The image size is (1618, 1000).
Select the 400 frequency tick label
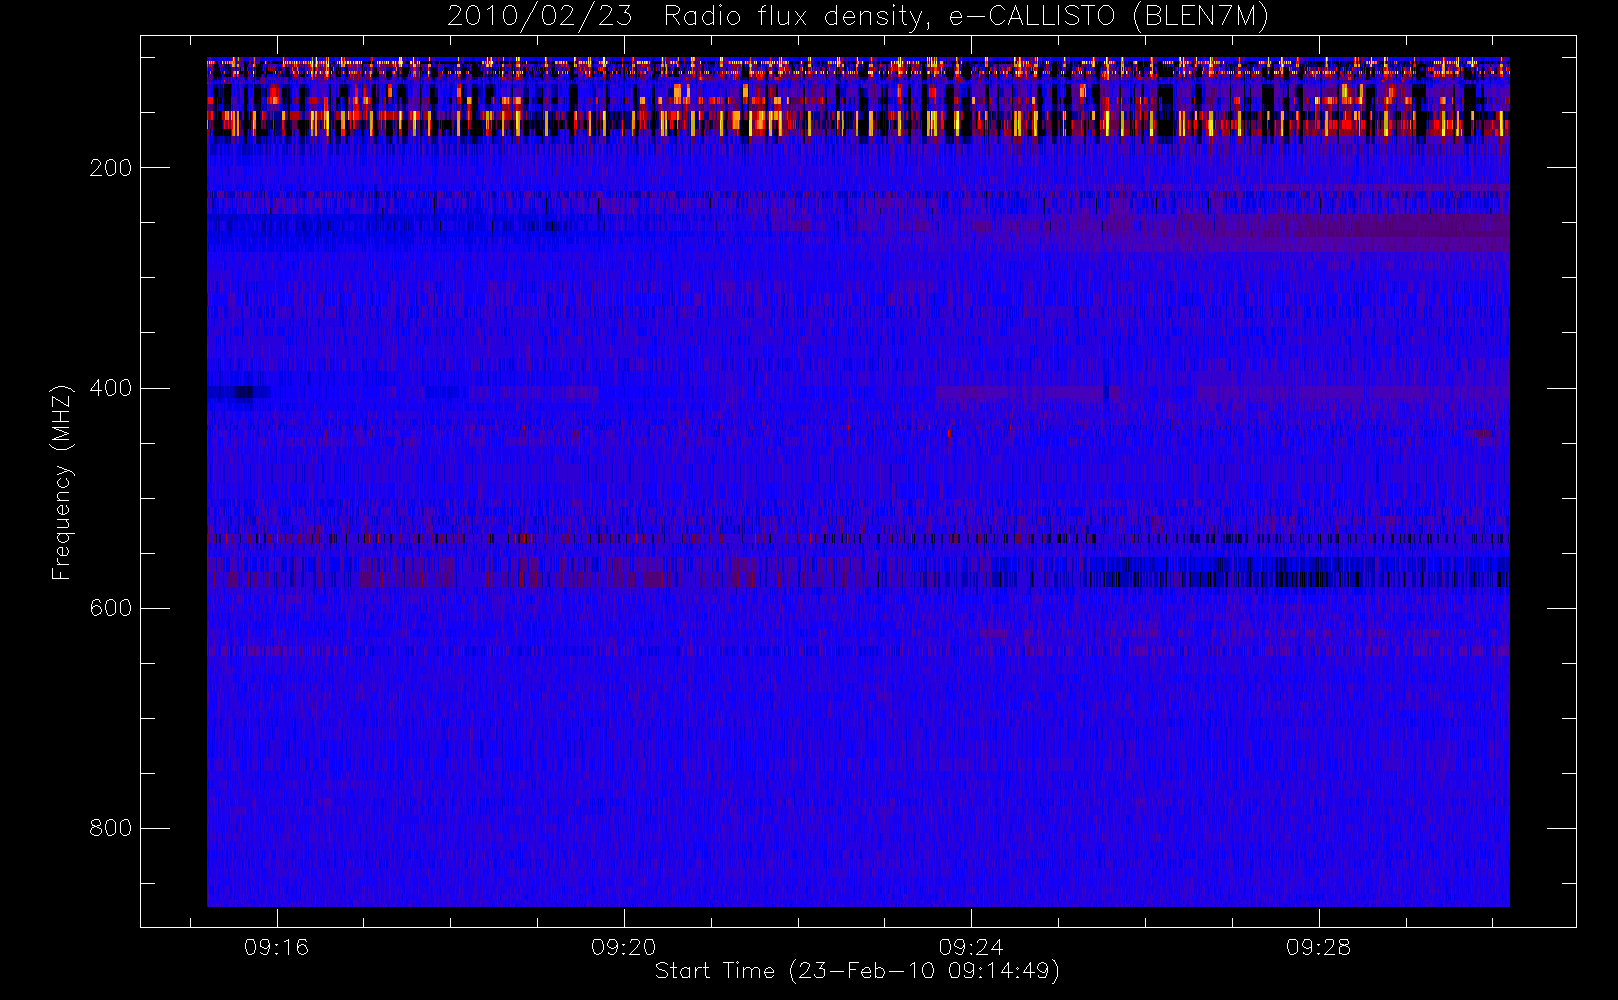111,388
